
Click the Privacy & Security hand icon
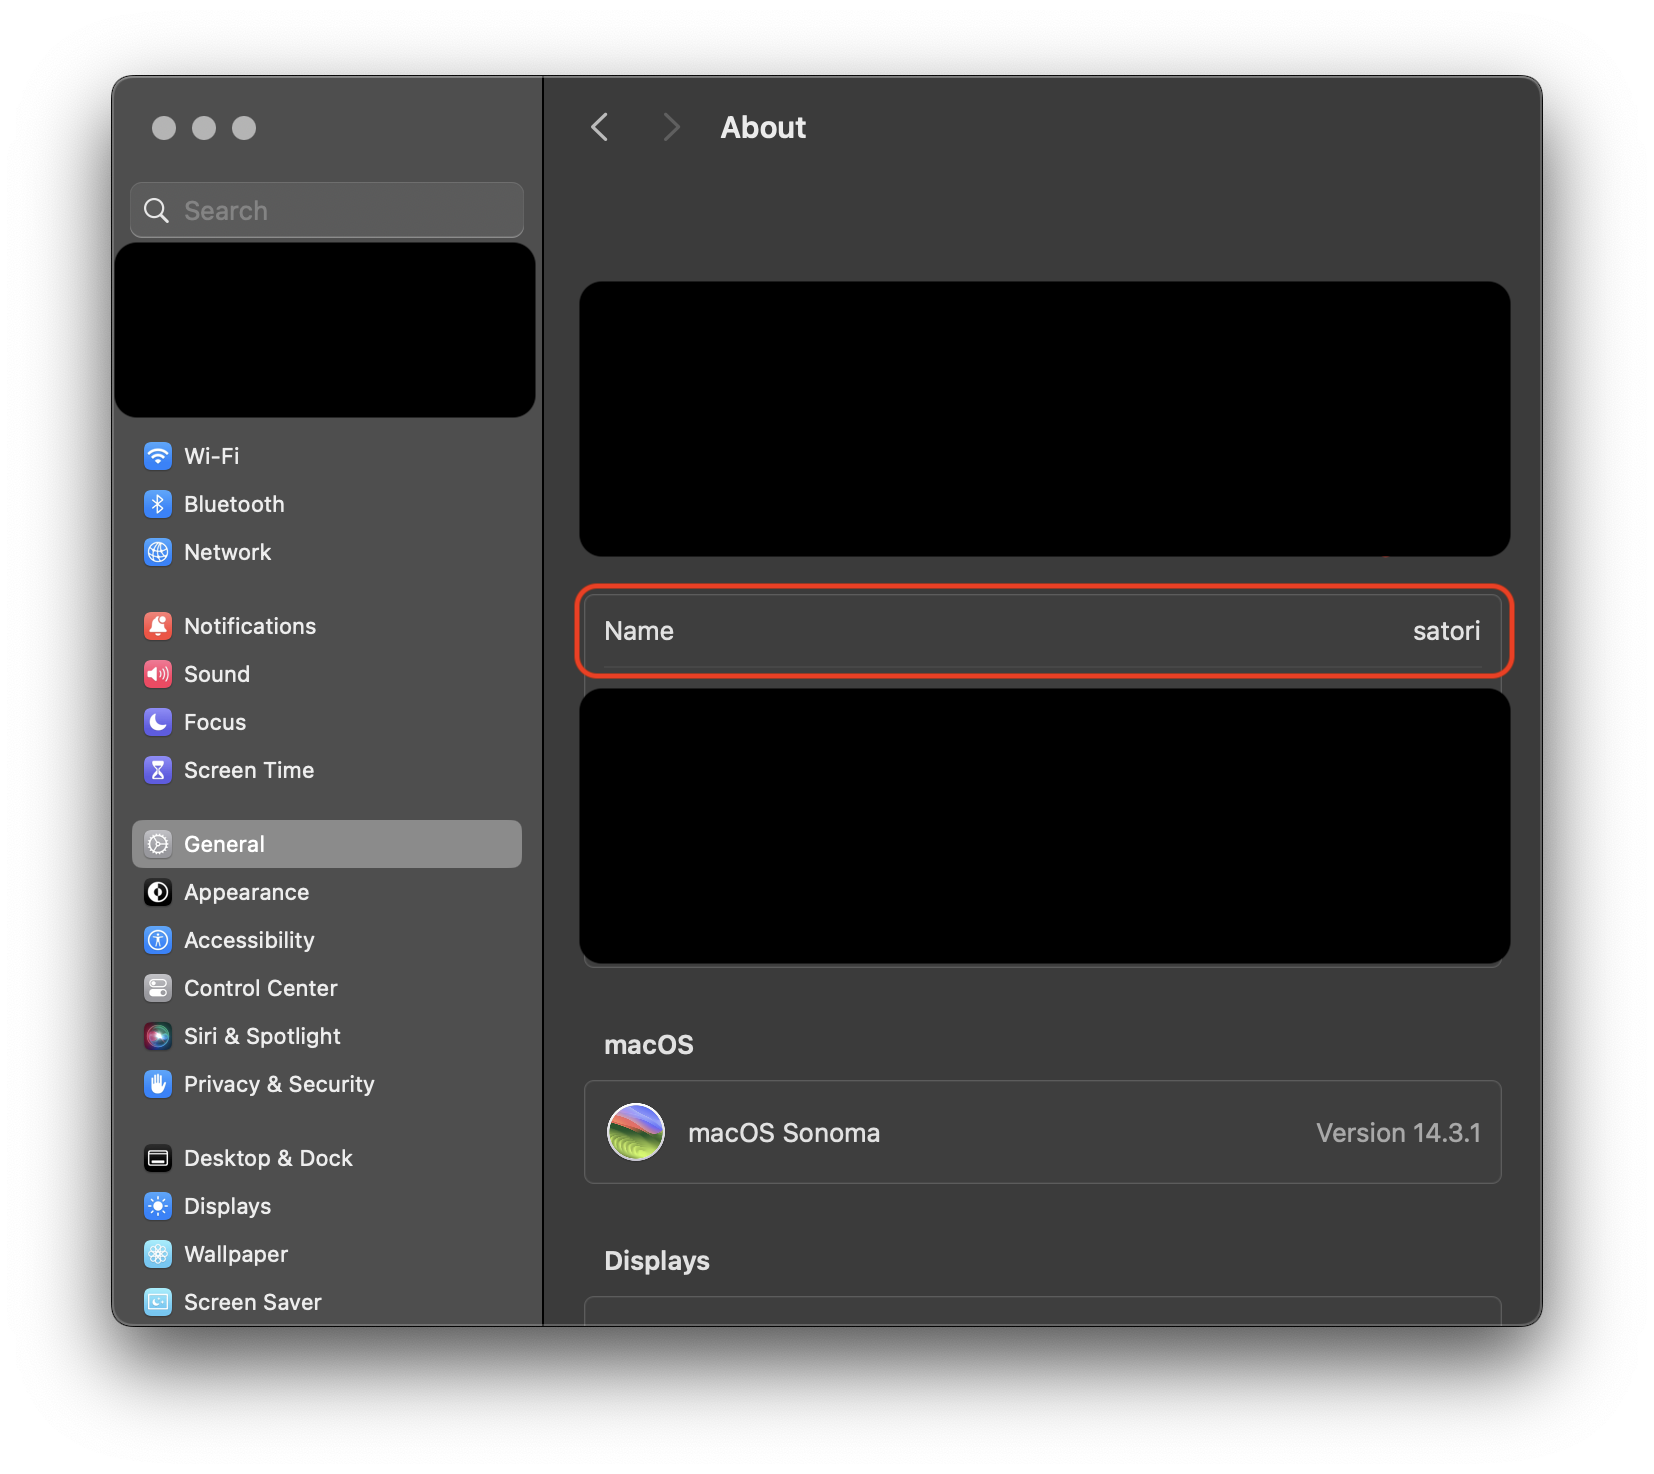158,1084
